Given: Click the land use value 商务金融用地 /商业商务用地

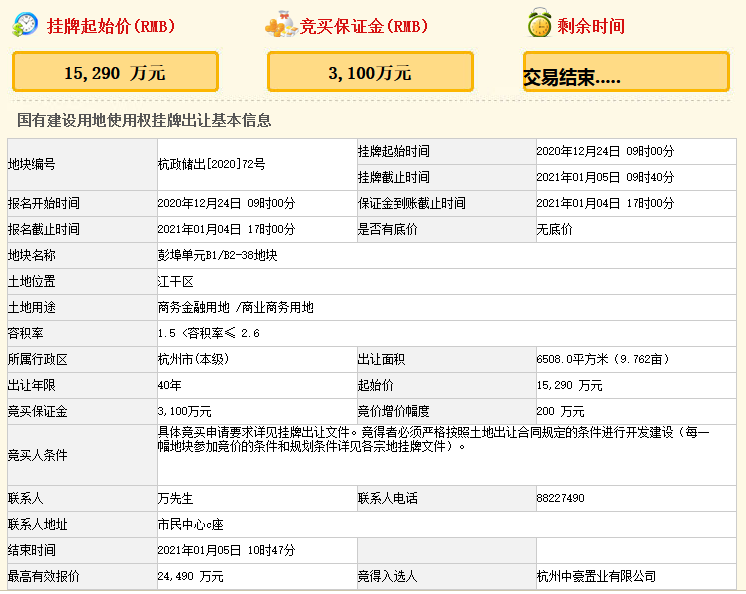Looking at the screenshot, I should (235, 307).
